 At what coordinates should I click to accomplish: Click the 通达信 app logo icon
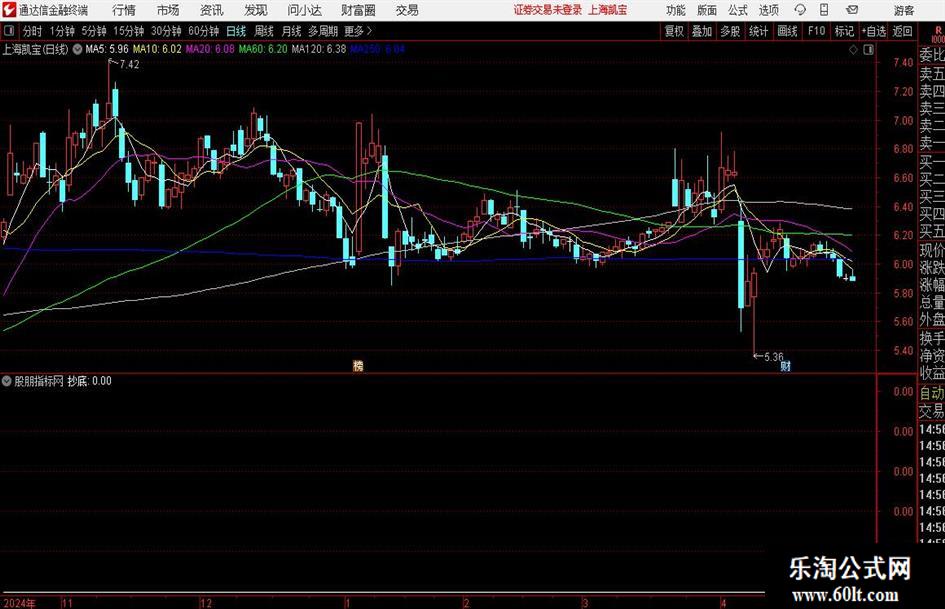pos(9,10)
